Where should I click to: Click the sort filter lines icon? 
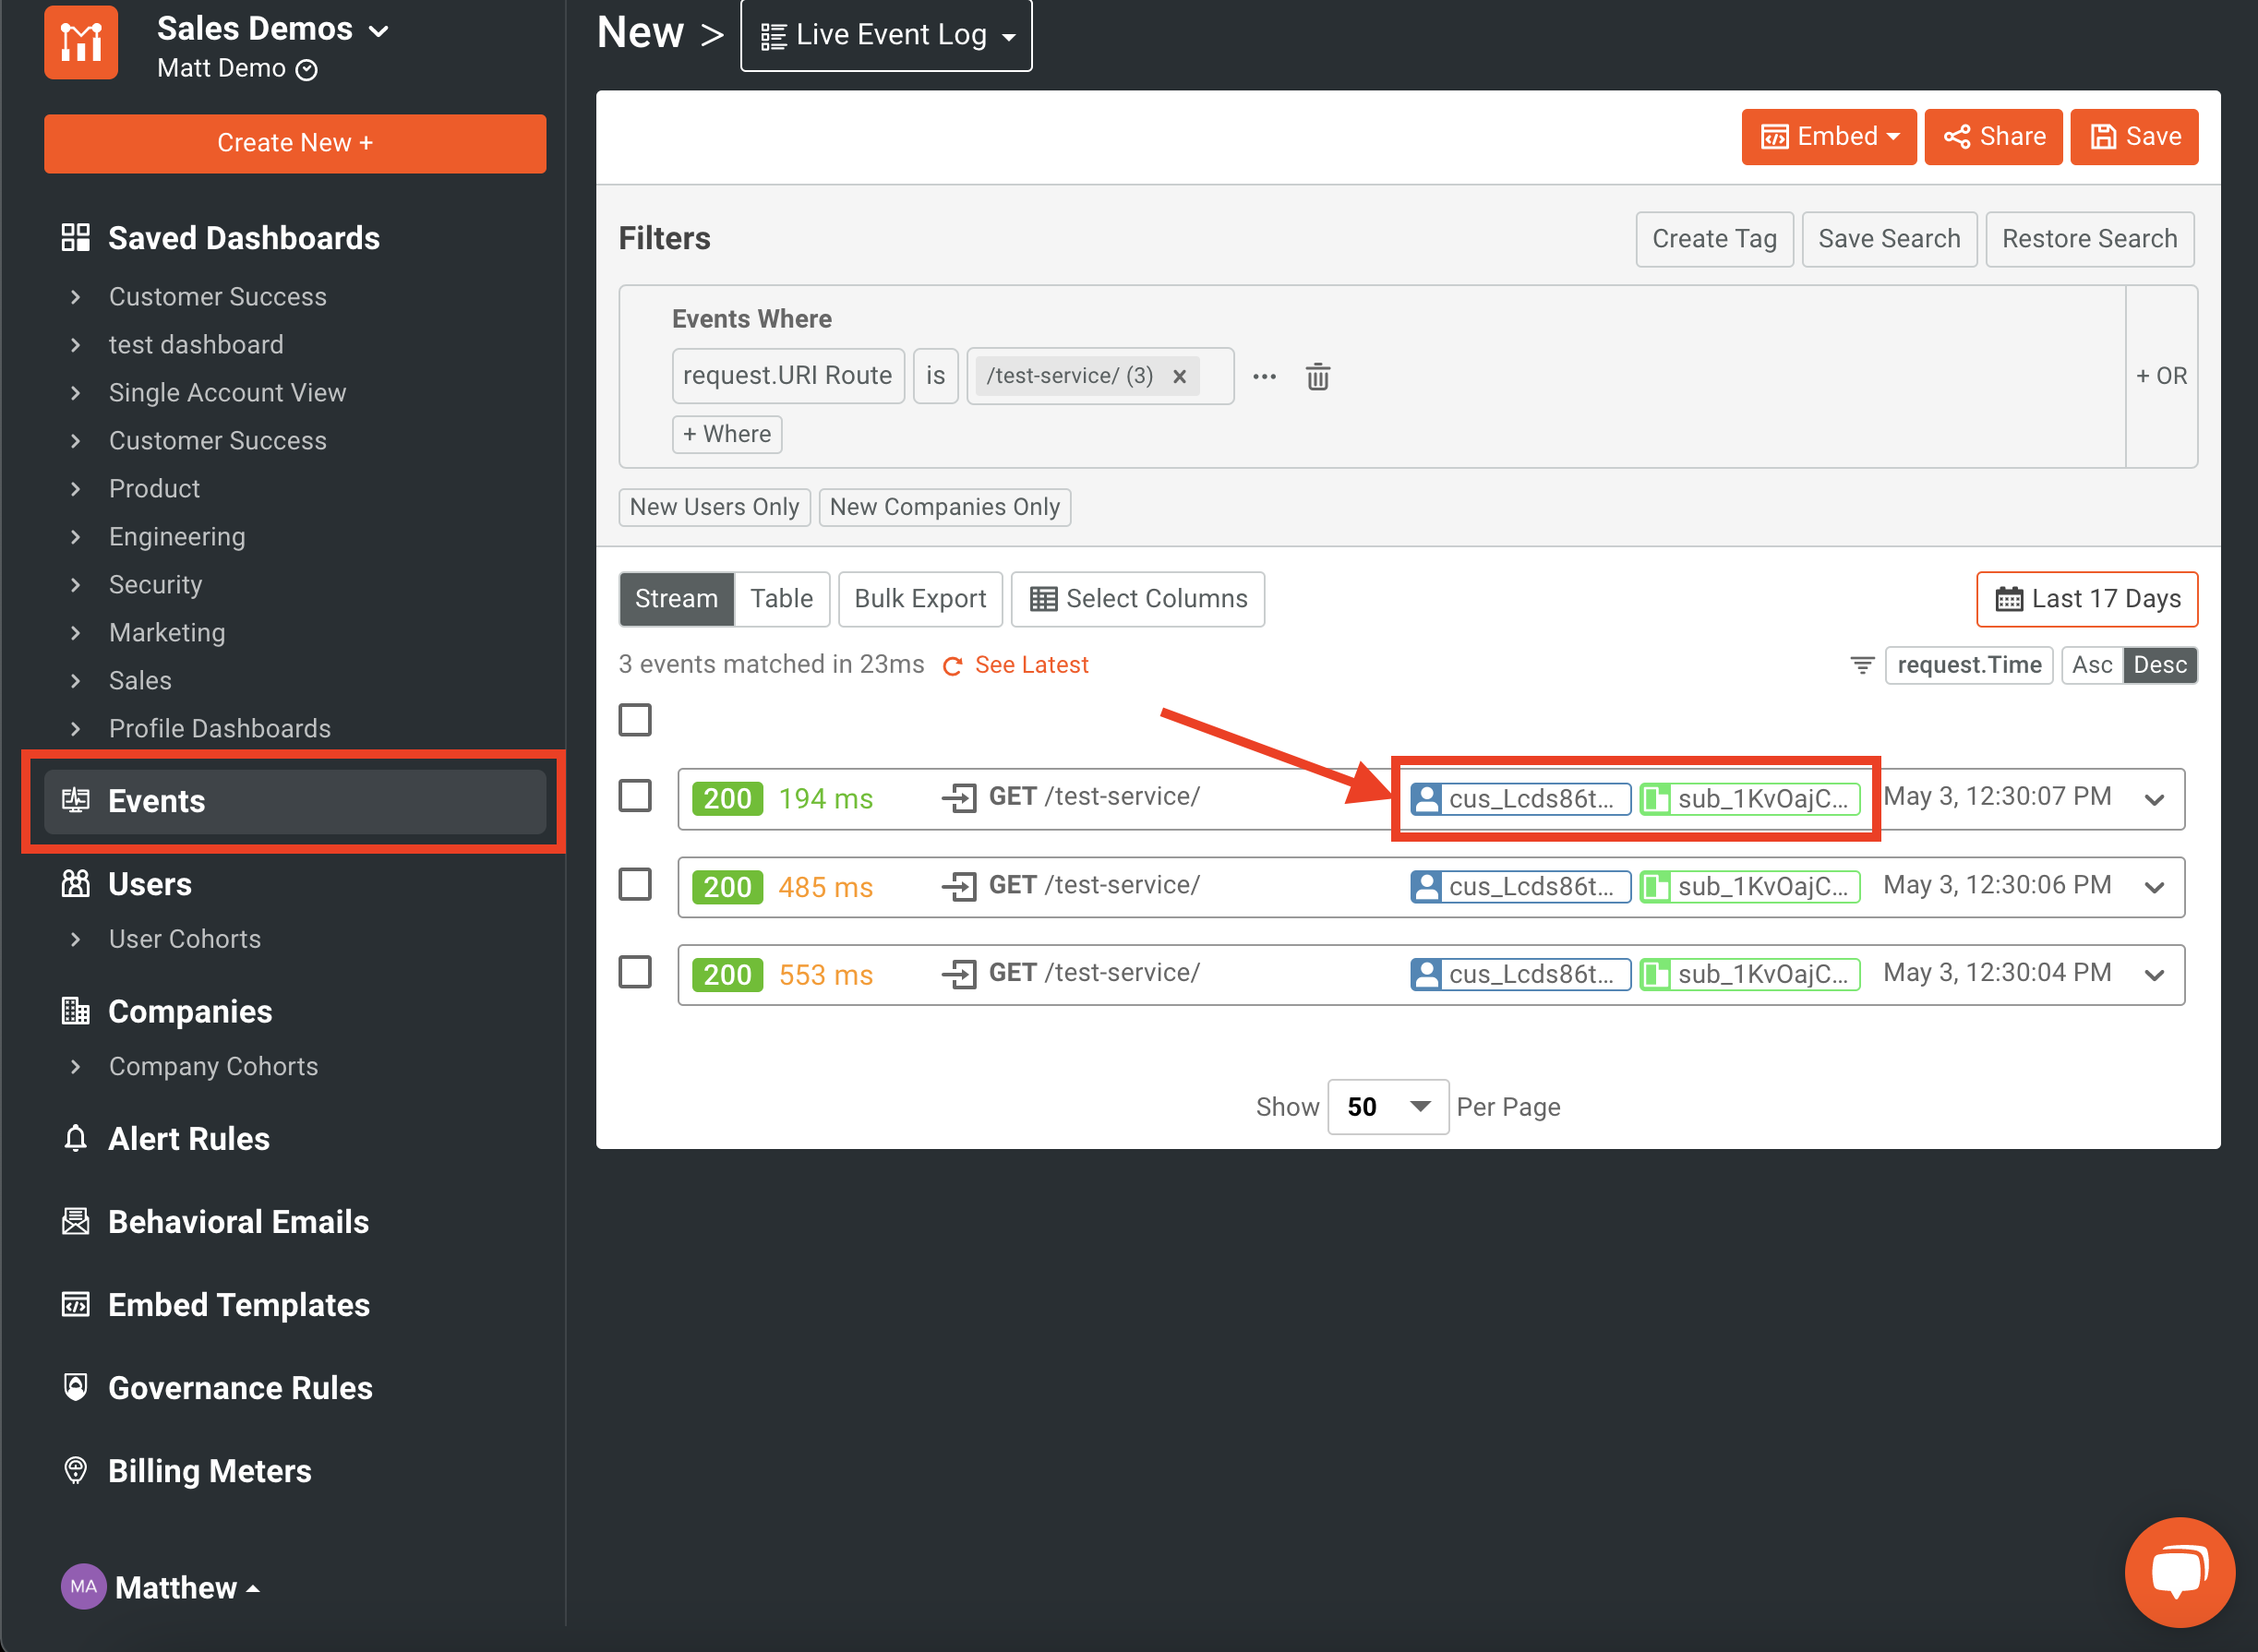coord(1861,665)
